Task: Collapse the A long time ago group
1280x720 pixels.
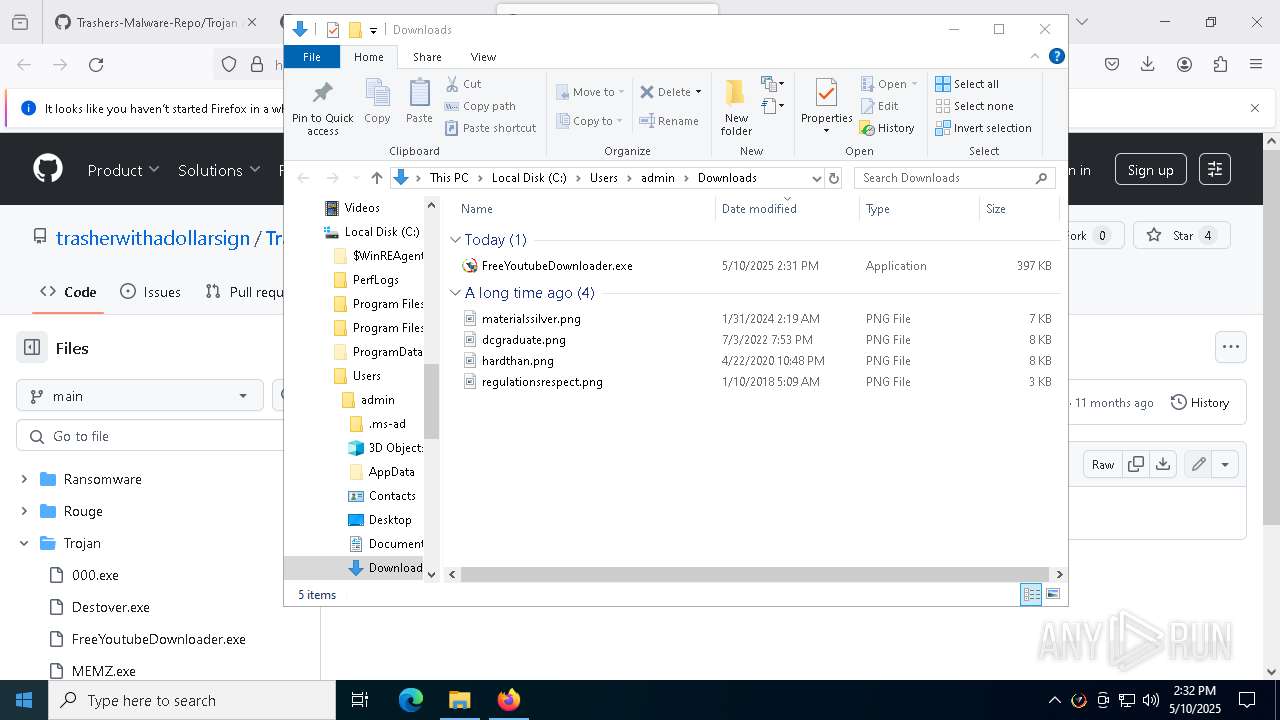Action: tap(455, 293)
